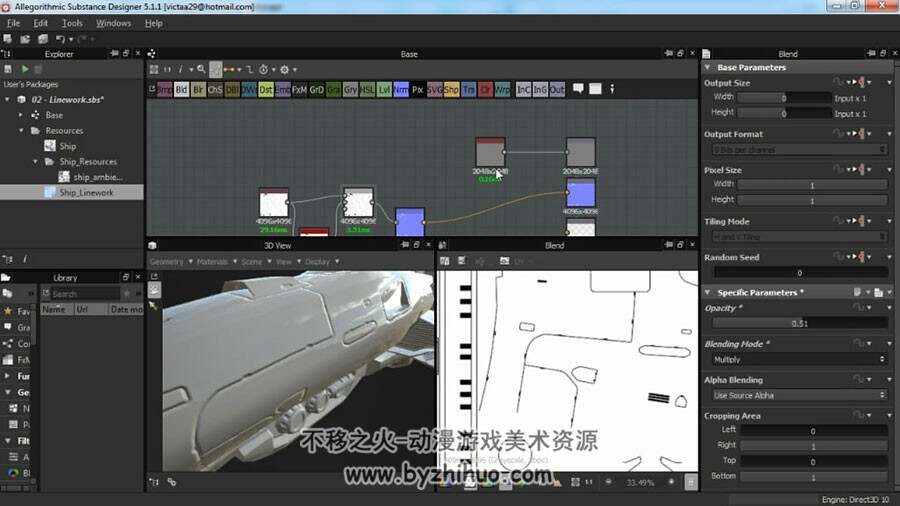This screenshot has width=900, height=506.
Task: Select the ship_ambie... resource
Action: (x=98, y=177)
